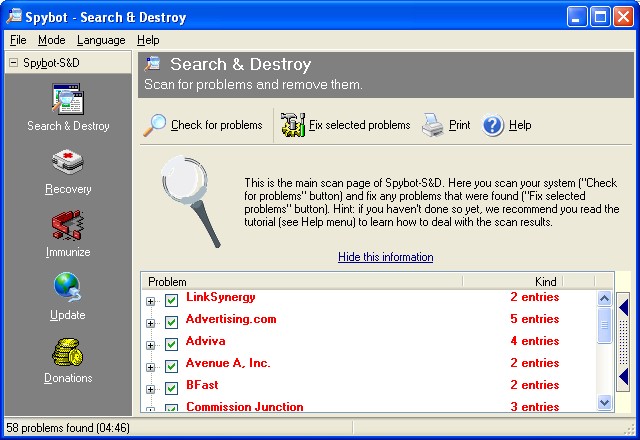Select the Advertising.com entry name
Screen dimensions: 640x440
[x=231, y=319]
